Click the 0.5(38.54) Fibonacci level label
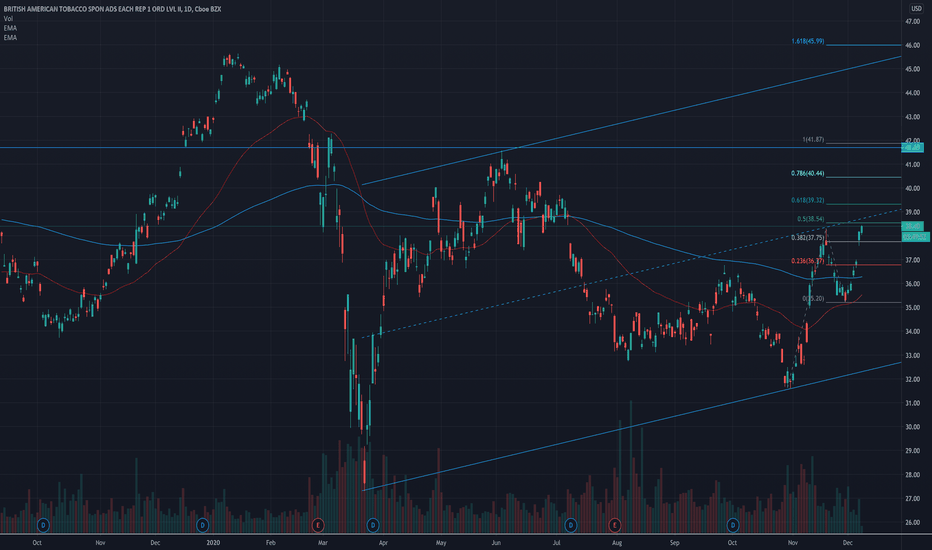This screenshot has height=550, width=932. [x=810, y=219]
